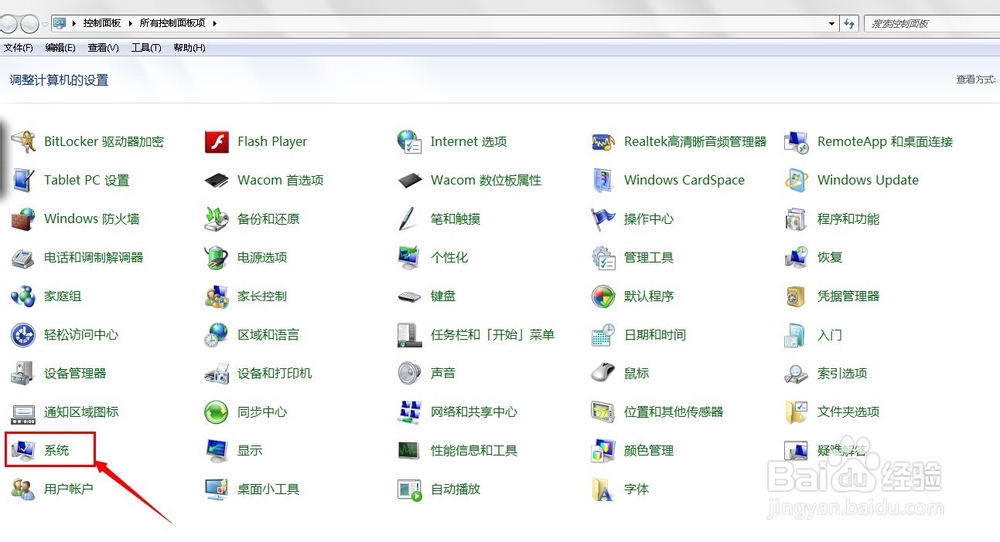Open the 用户帐户 link
The image size is (1000, 542).
(x=68, y=489)
